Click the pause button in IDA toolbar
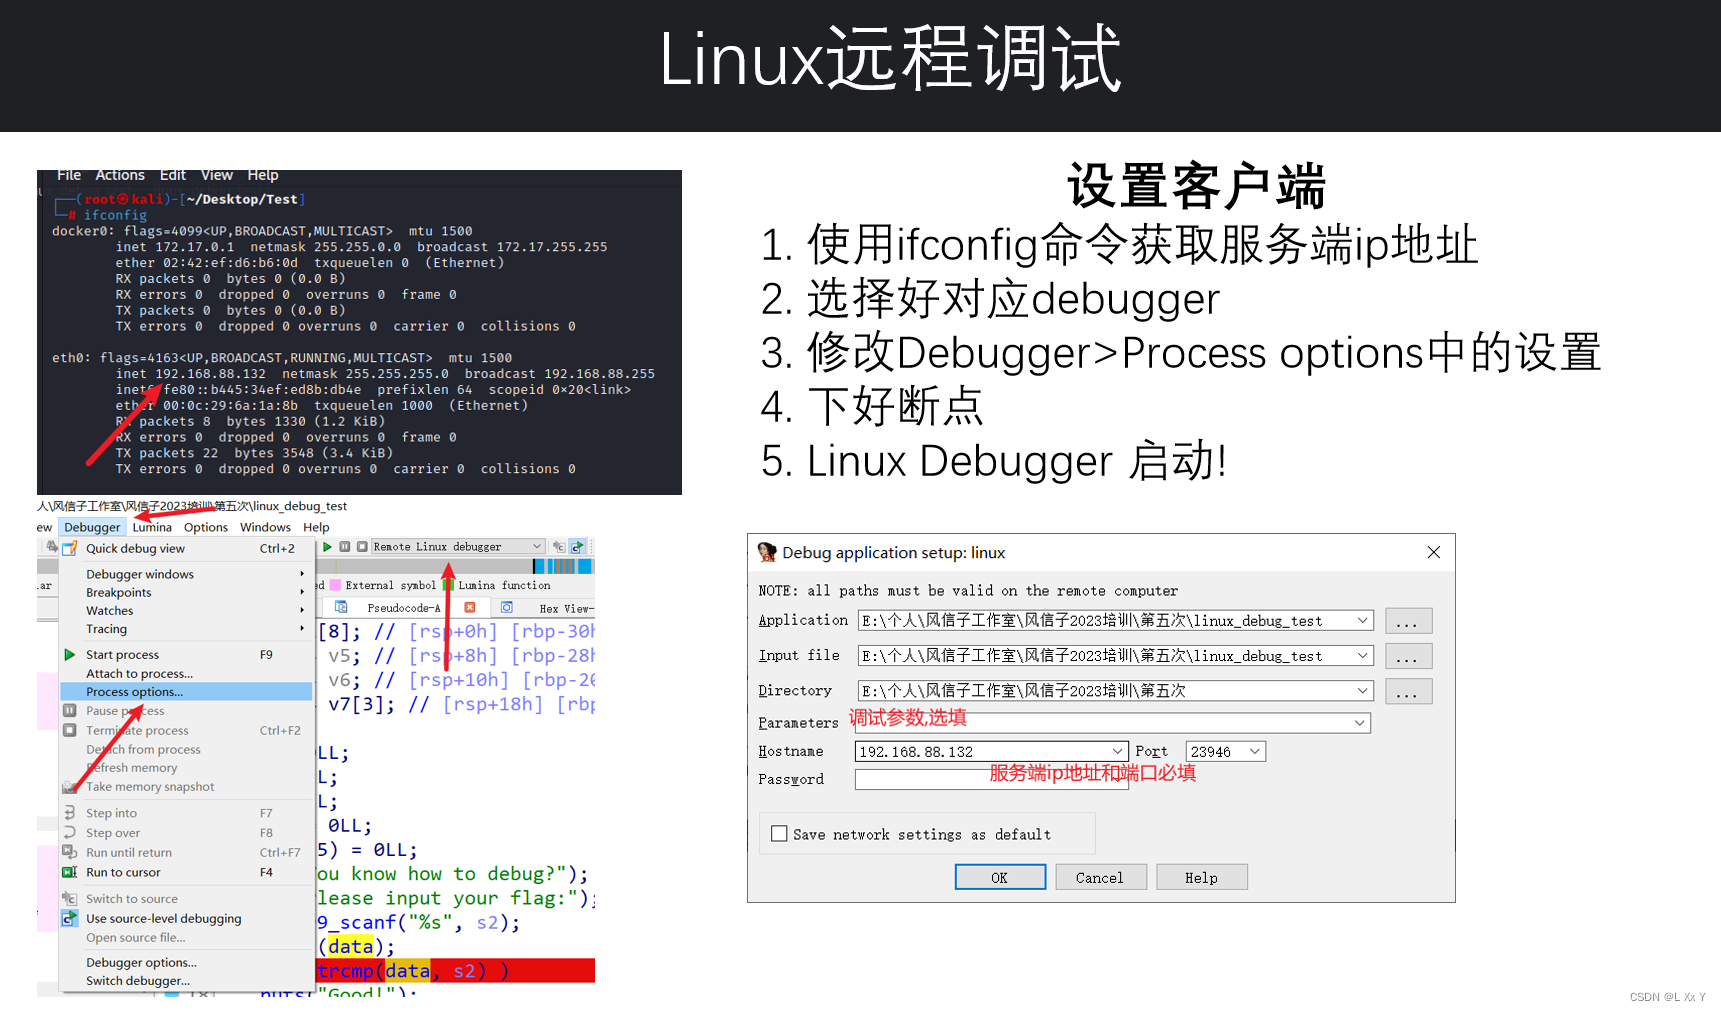The height and width of the screenshot is (1011, 1721). [x=345, y=547]
